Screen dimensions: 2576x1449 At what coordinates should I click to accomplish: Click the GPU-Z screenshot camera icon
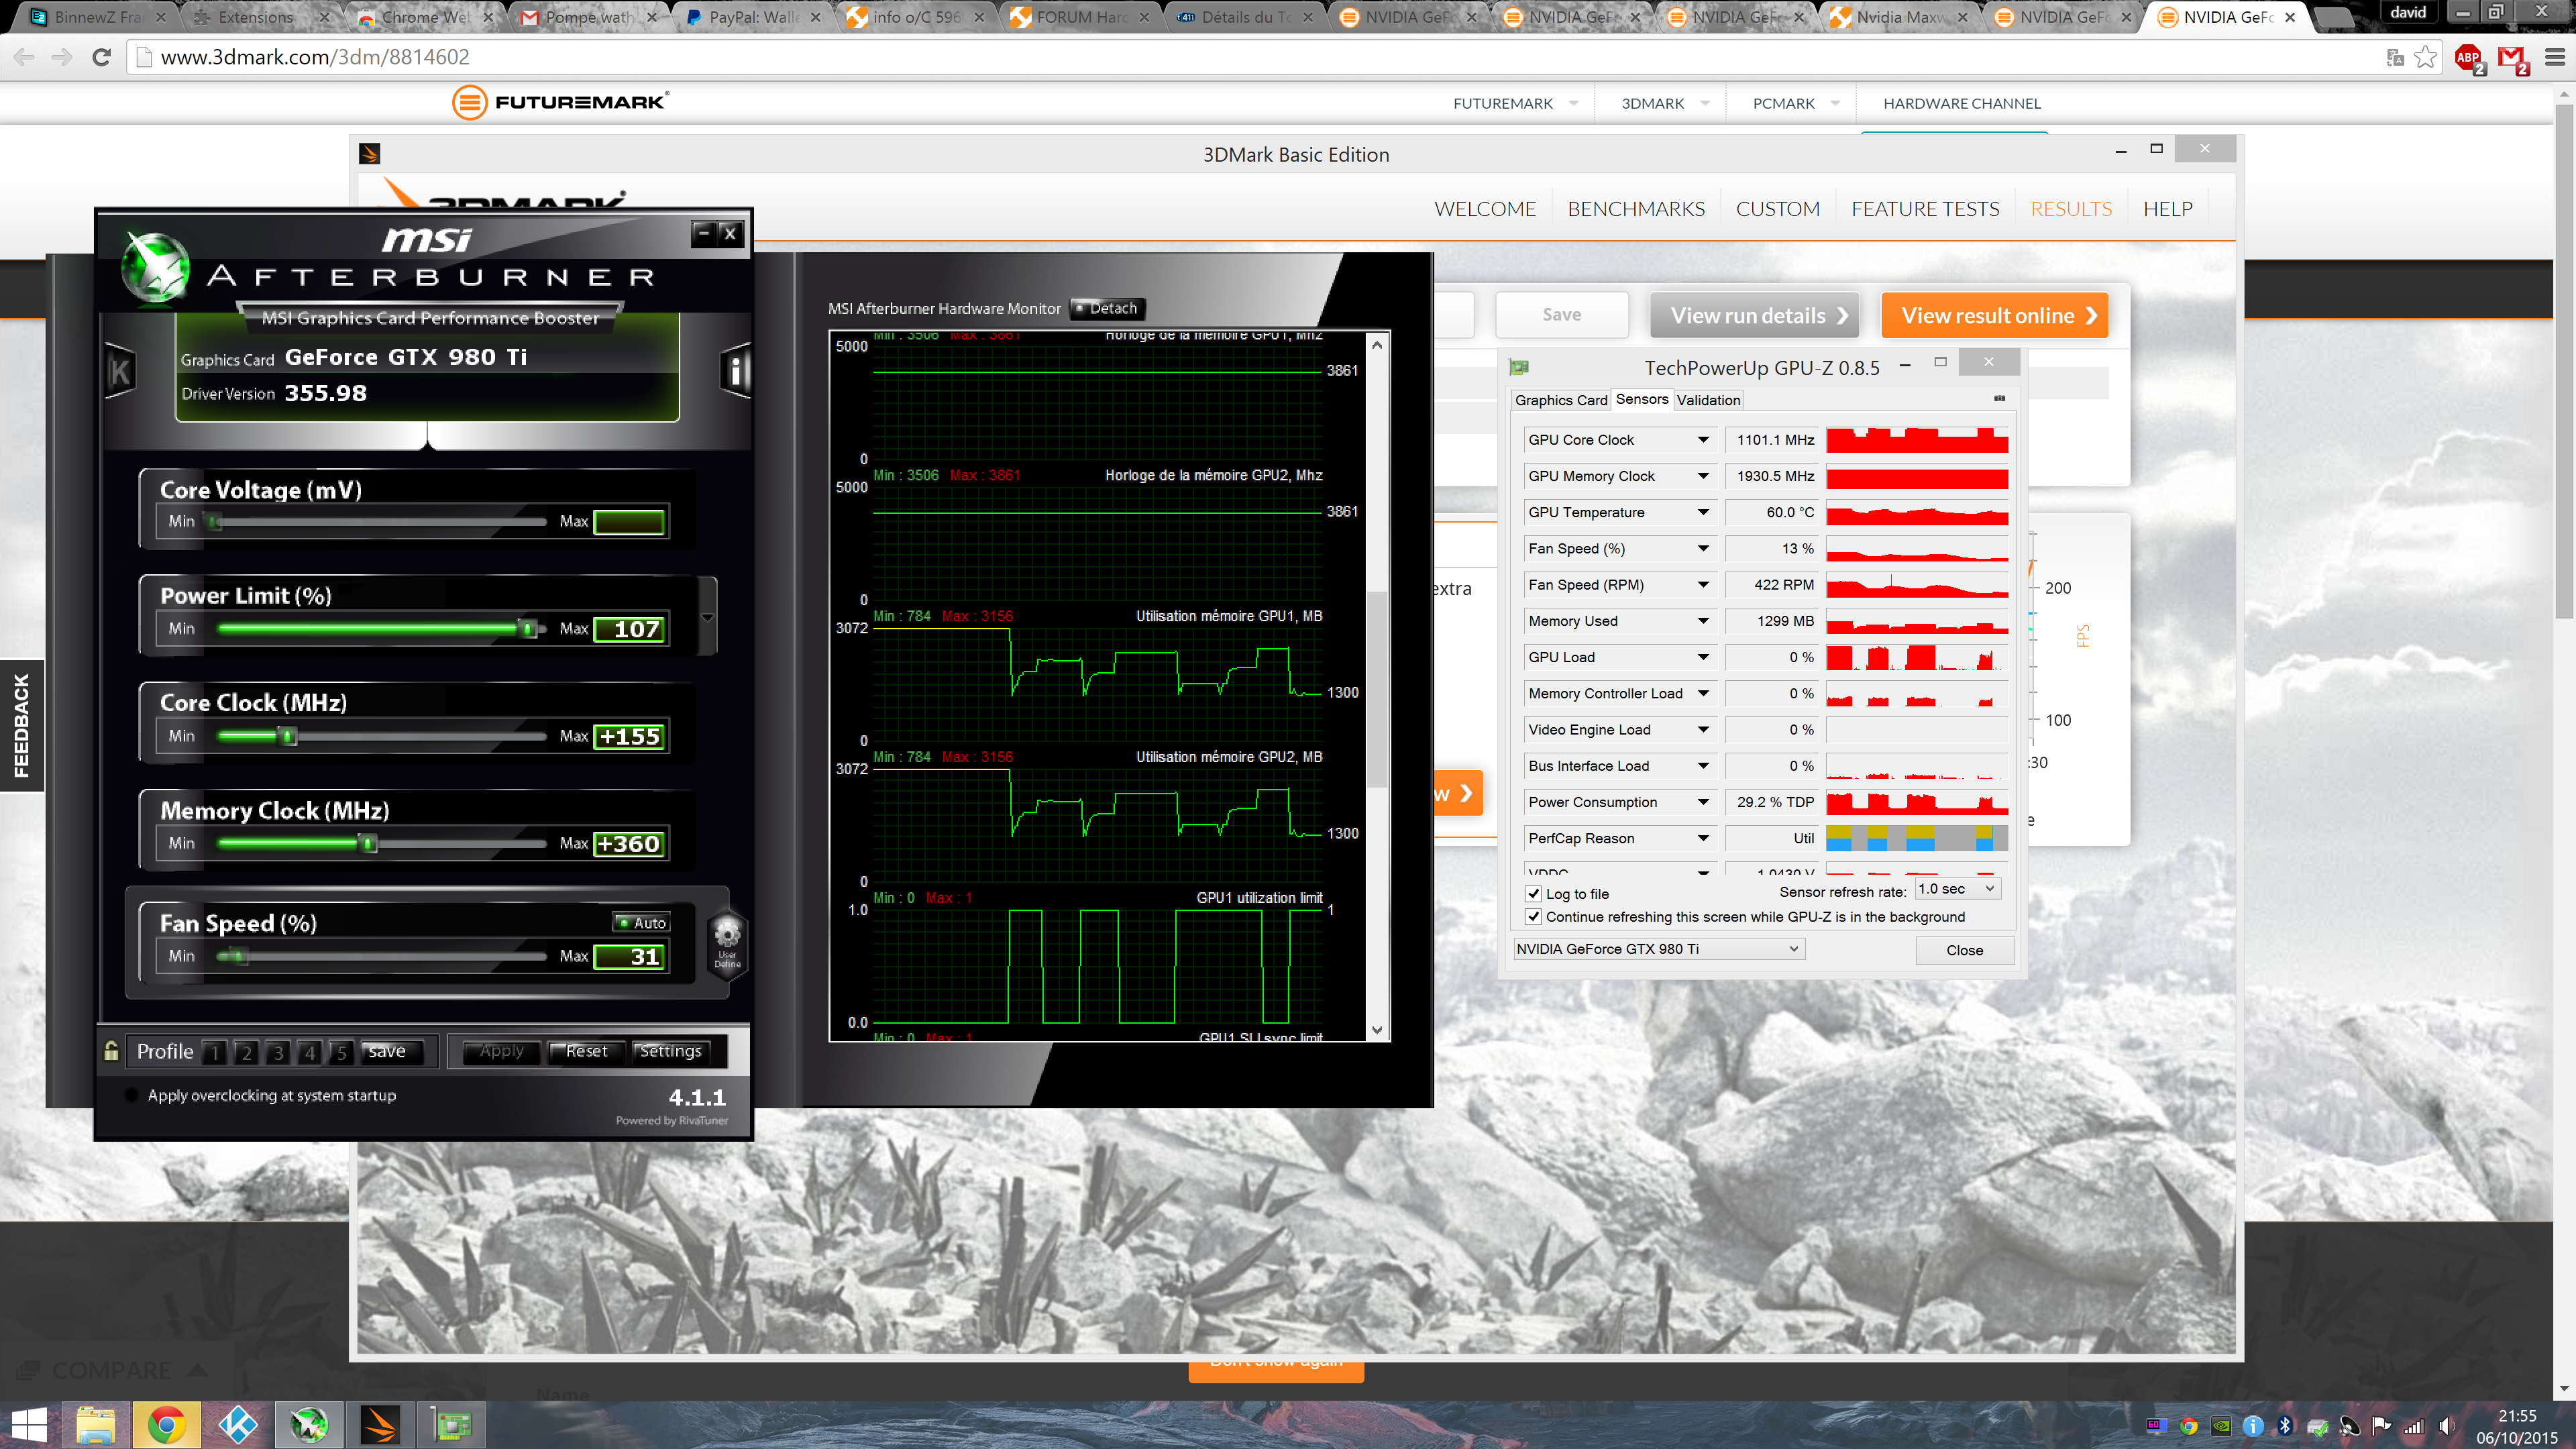pos(1999,399)
